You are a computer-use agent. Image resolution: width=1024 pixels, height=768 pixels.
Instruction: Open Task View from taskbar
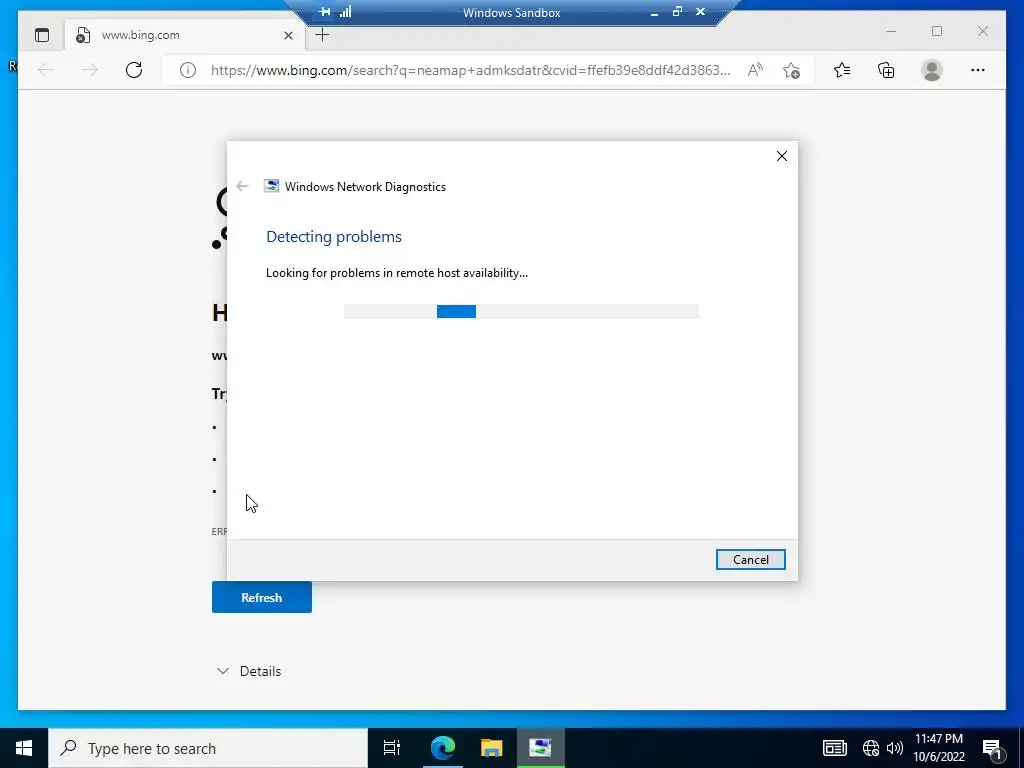tap(392, 748)
